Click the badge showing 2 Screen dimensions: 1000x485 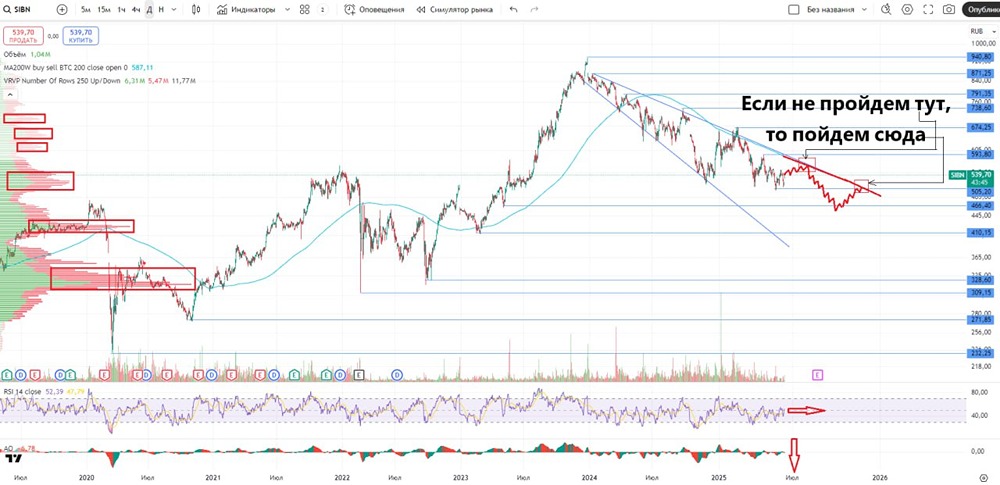(x=323, y=10)
